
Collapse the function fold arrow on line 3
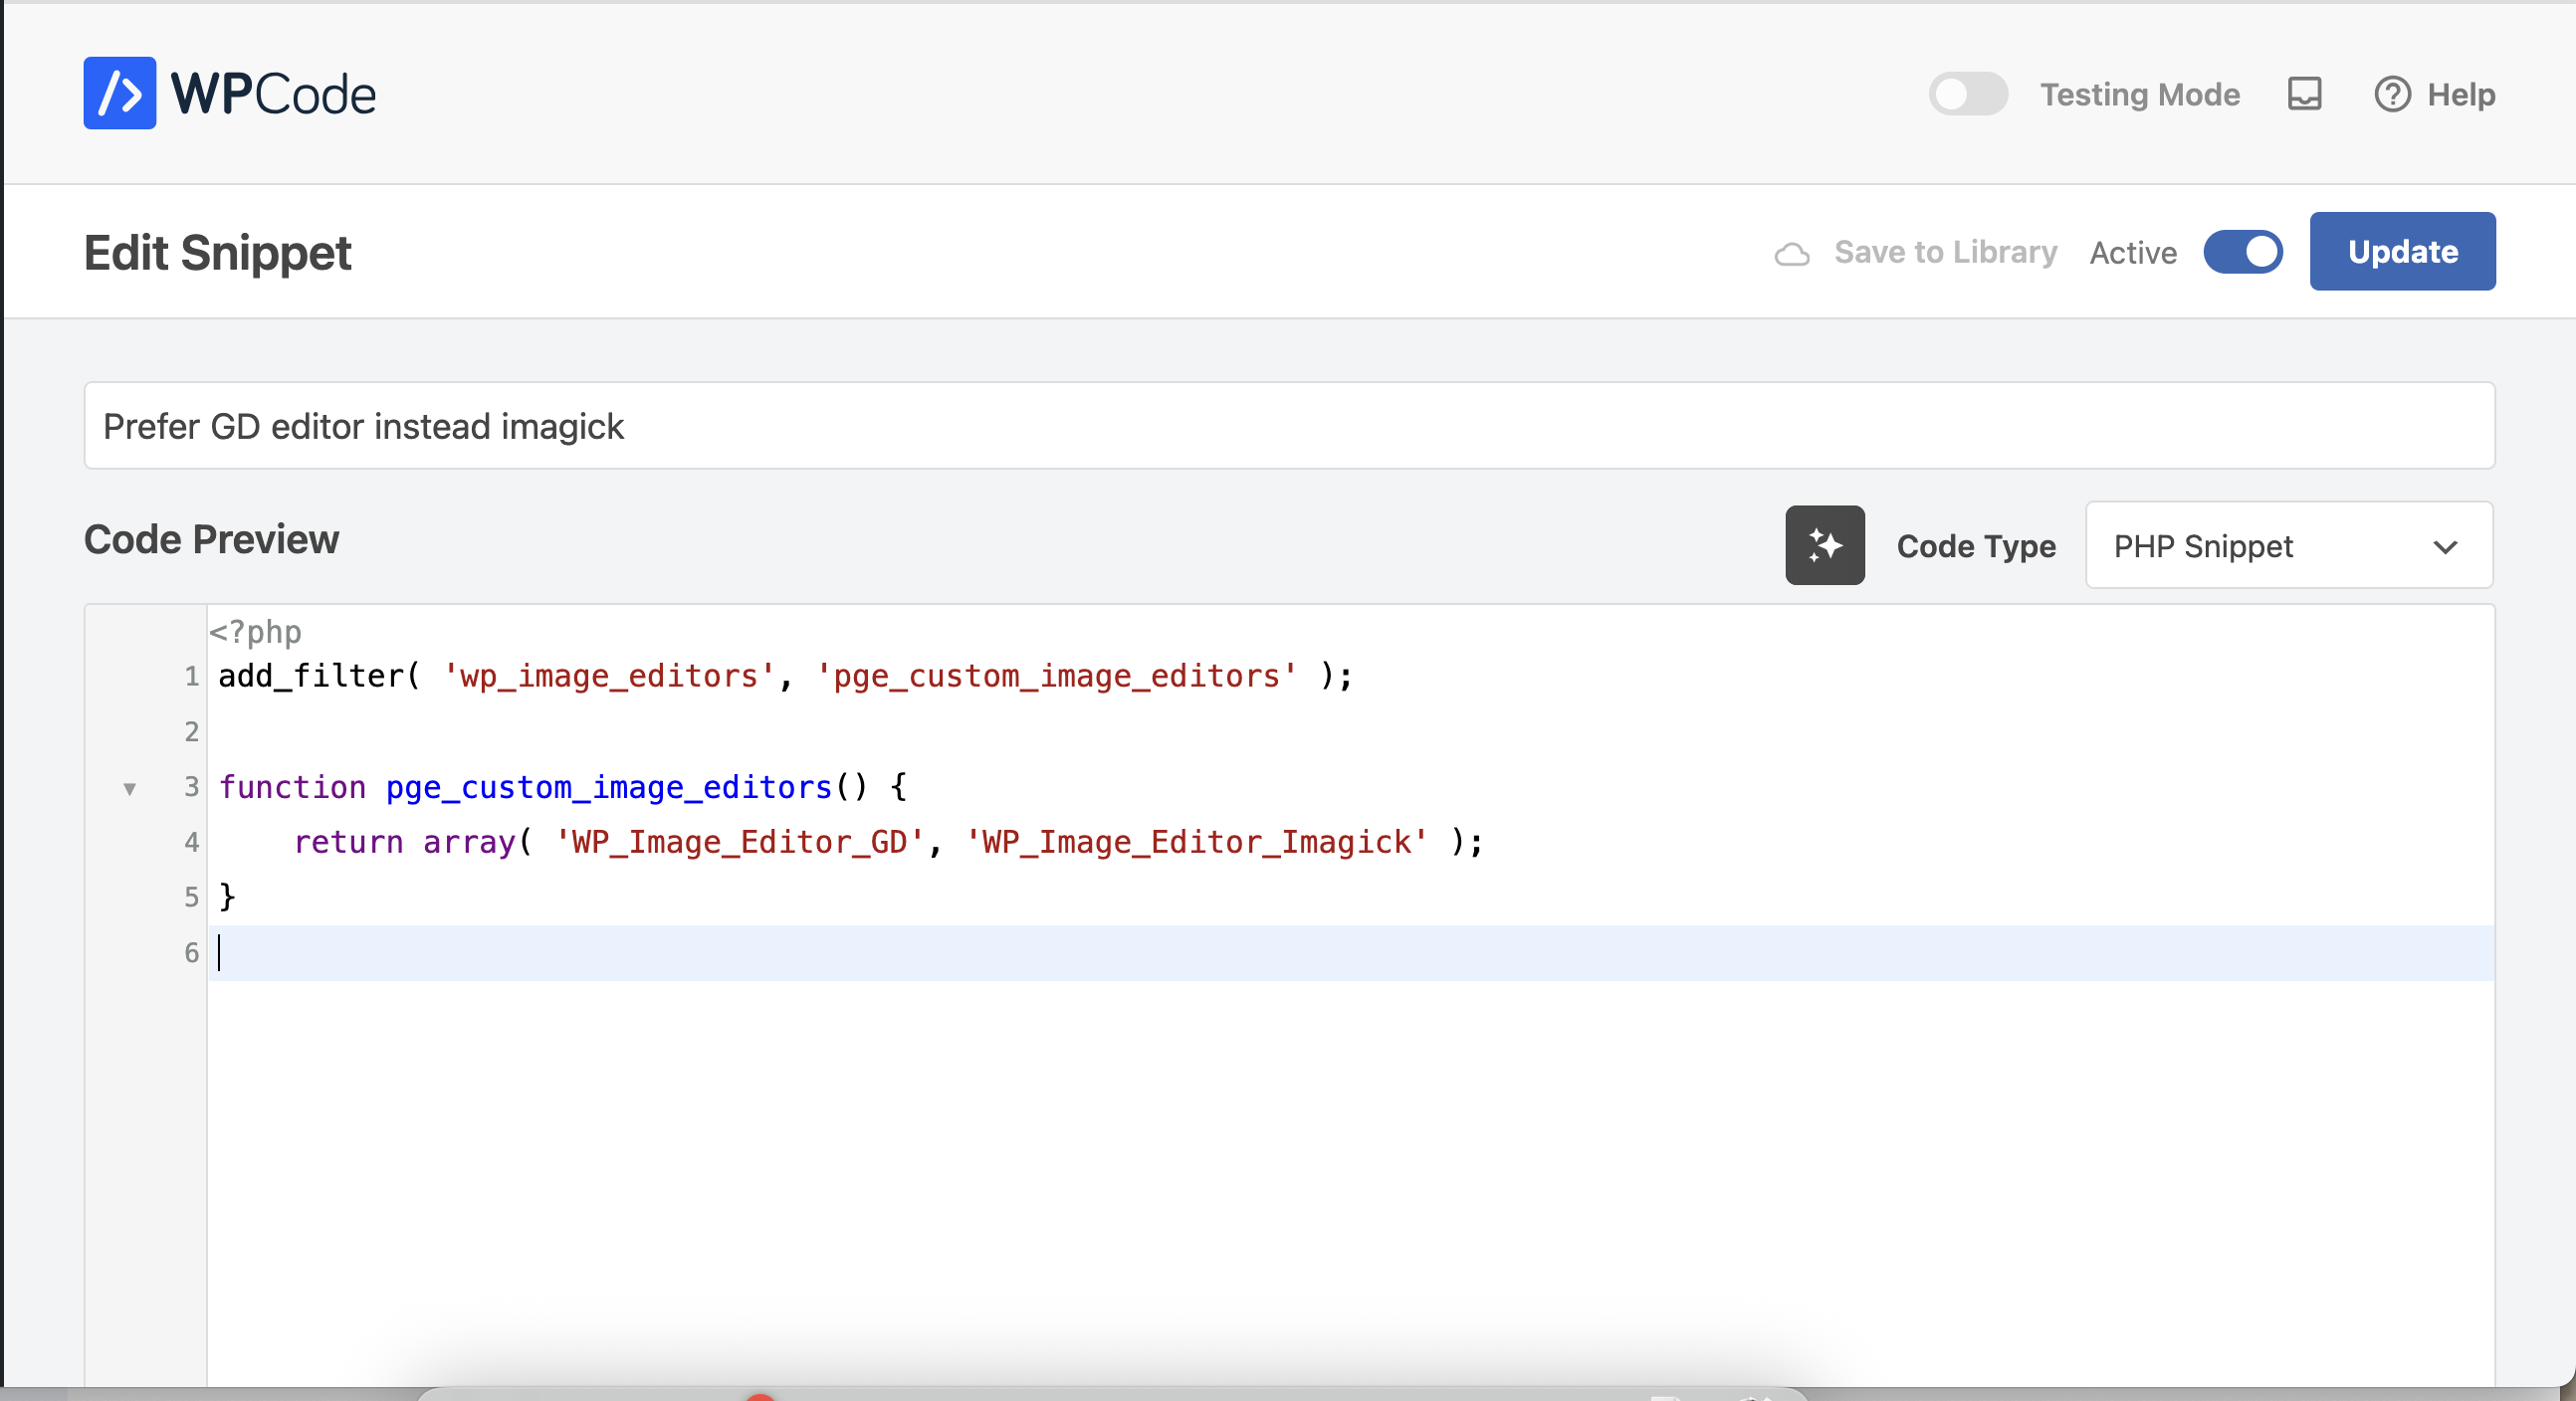(x=129, y=788)
